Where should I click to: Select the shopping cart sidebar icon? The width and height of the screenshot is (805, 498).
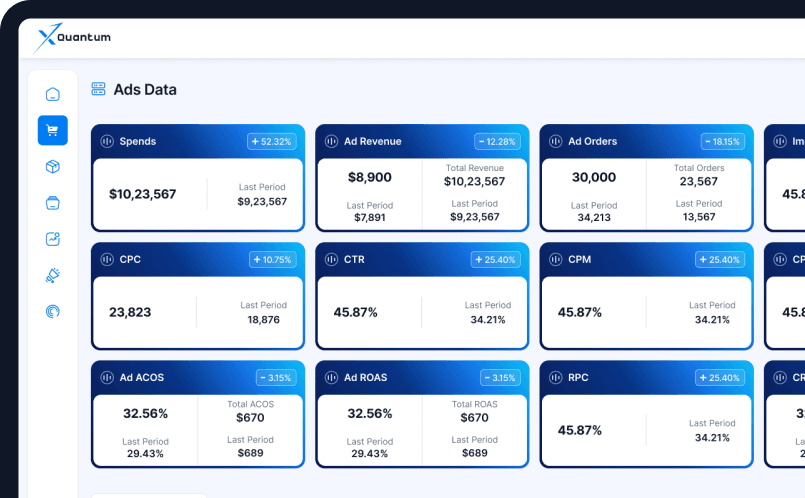(53, 130)
